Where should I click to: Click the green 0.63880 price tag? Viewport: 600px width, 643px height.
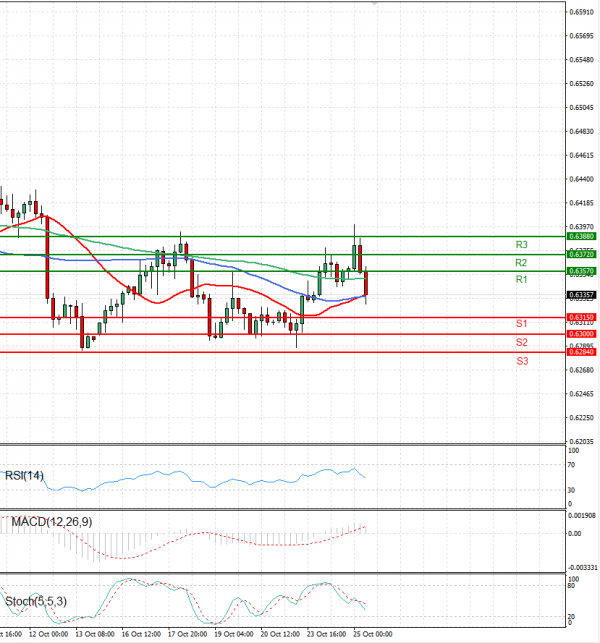[x=582, y=236]
